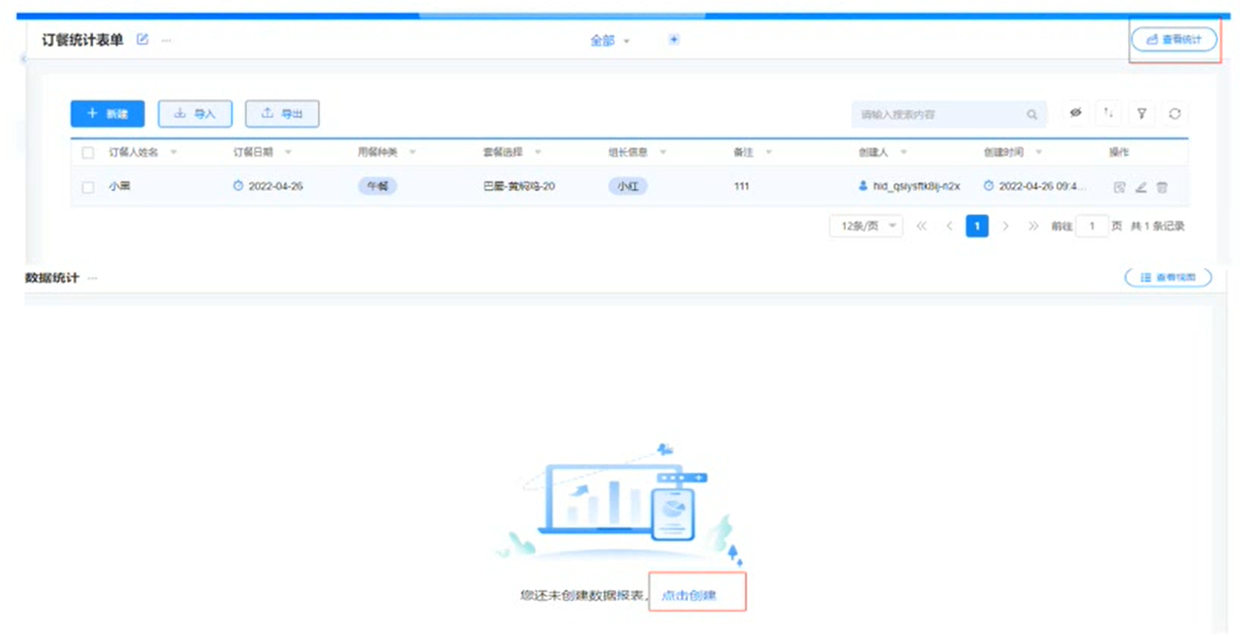Click the sort arrows icon in toolbar
1245x637 pixels.
pos(1108,114)
